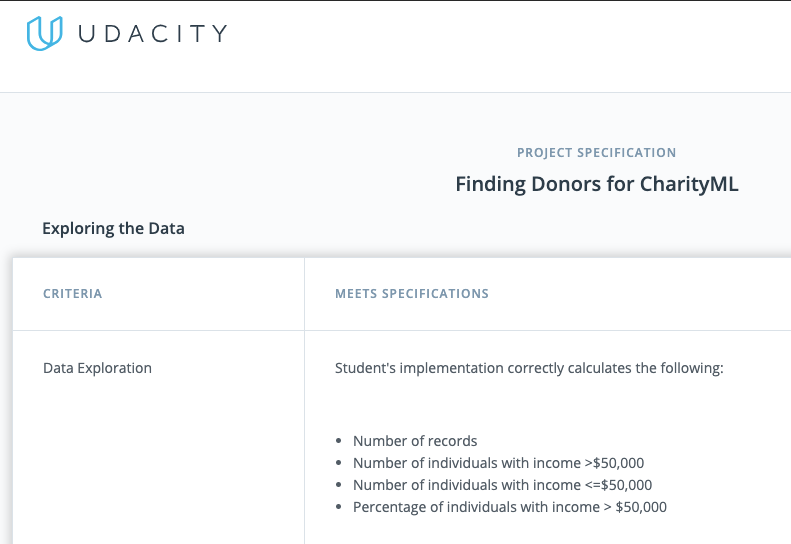
Task: Click the Student's implementation correctly calculates sentence
Action: (528, 368)
